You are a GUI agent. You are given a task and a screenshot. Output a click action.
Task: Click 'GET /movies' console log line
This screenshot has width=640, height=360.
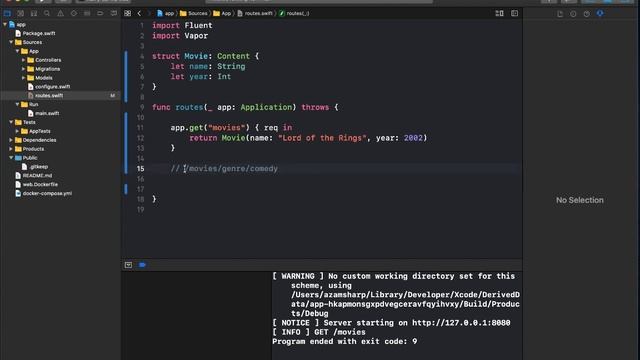(x=319, y=332)
